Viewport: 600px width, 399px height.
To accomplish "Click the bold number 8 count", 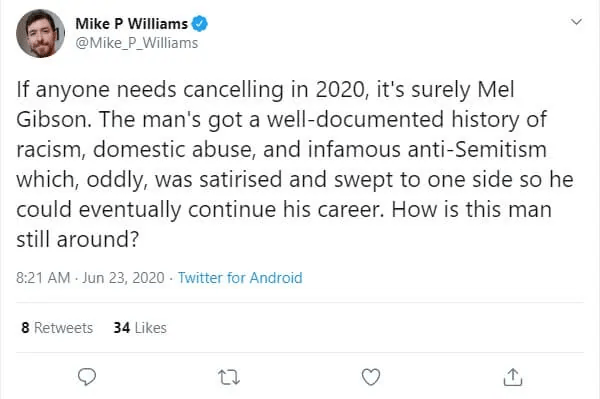I will point(25,328).
